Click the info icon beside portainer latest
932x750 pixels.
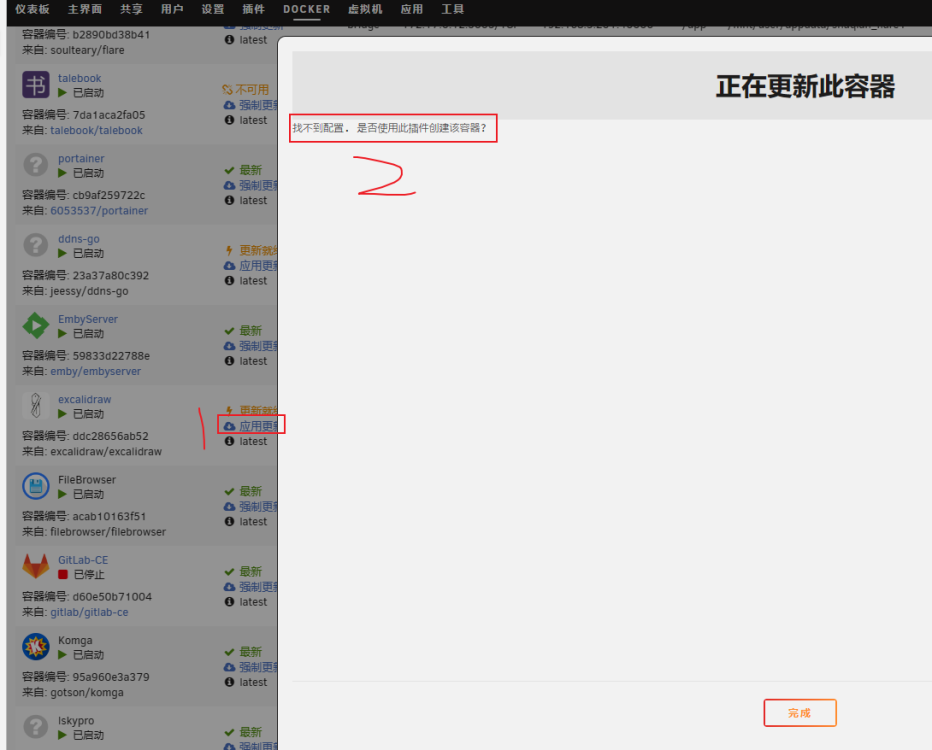pyautogui.click(x=229, y=200)
